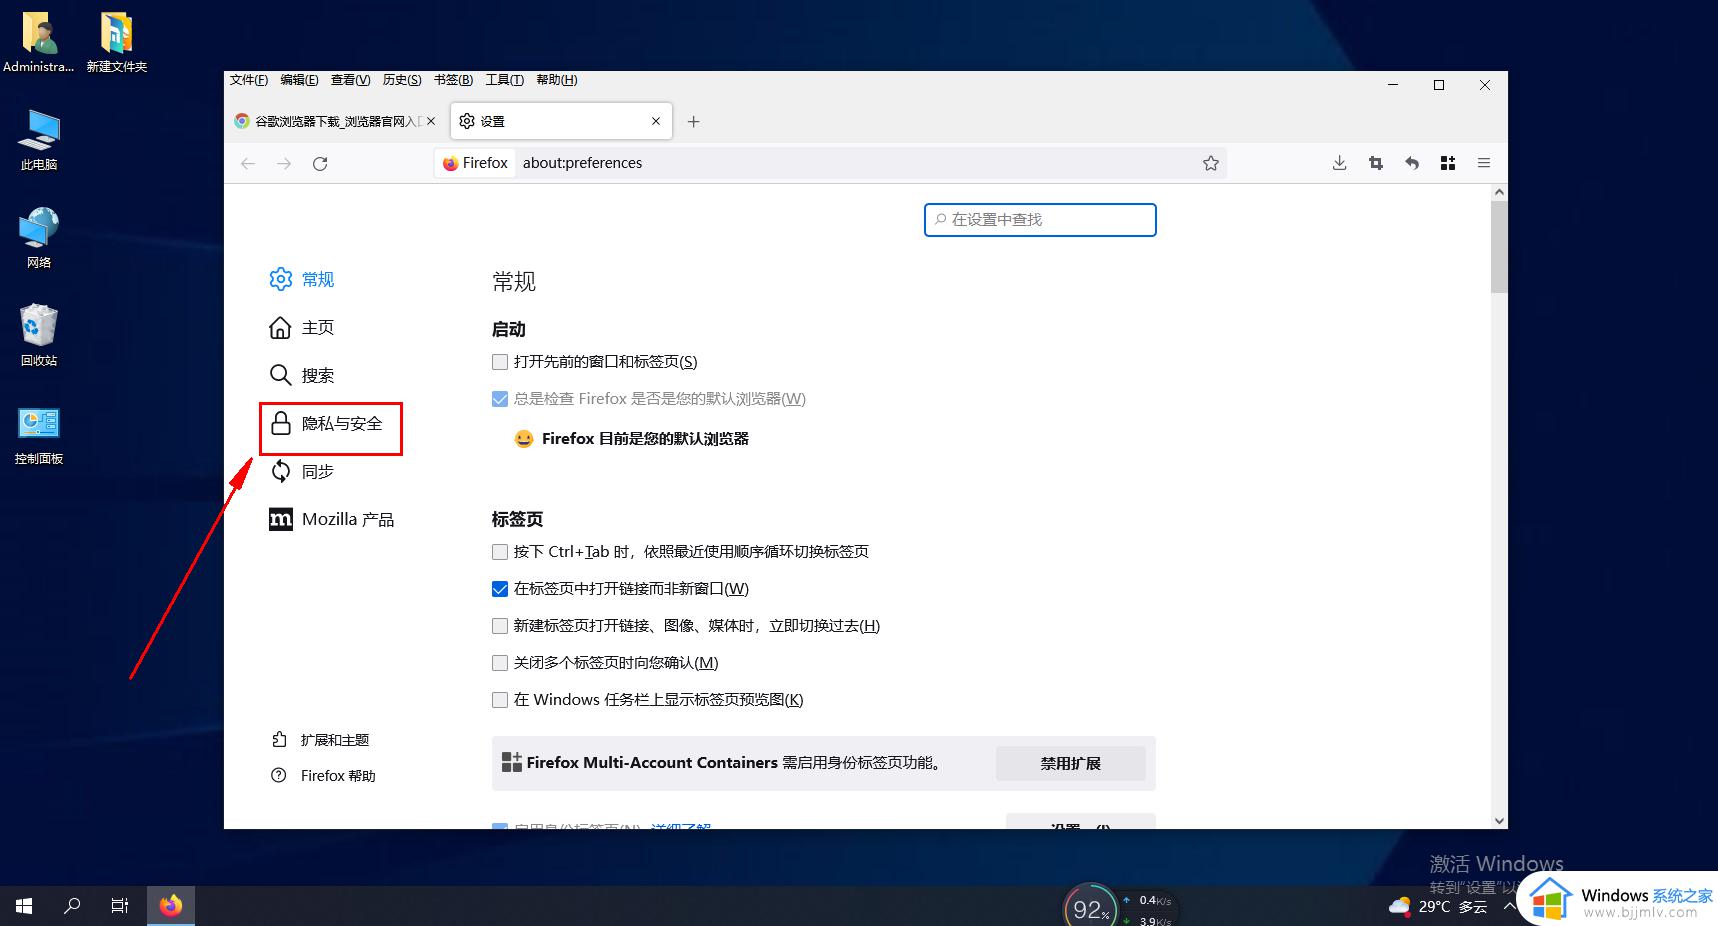Close the 设置 tab
This screenshot has height=926, width=1718.
pyautogui.click(x=656, y=121)
